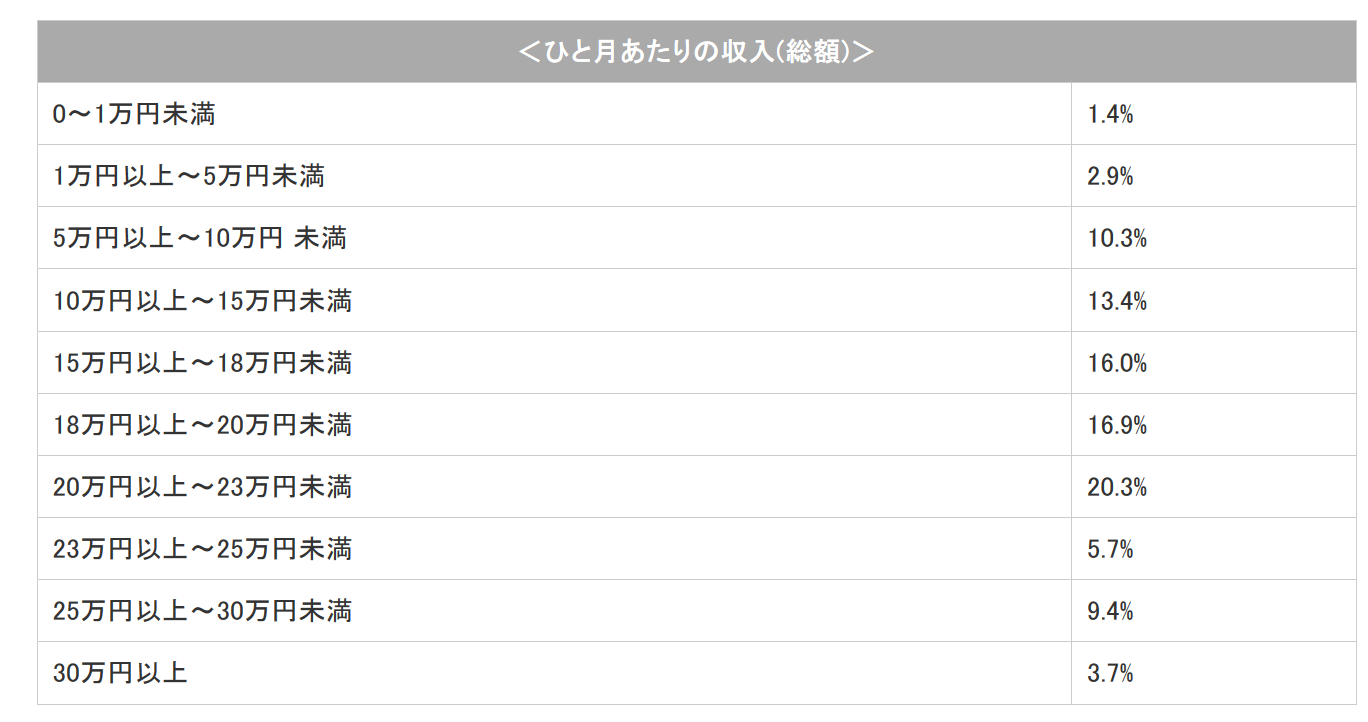The height and width of the screenshot is (722, 1368).
Task: Click the 20.3% percentage cell
Action: click(x=1117, y=487)
